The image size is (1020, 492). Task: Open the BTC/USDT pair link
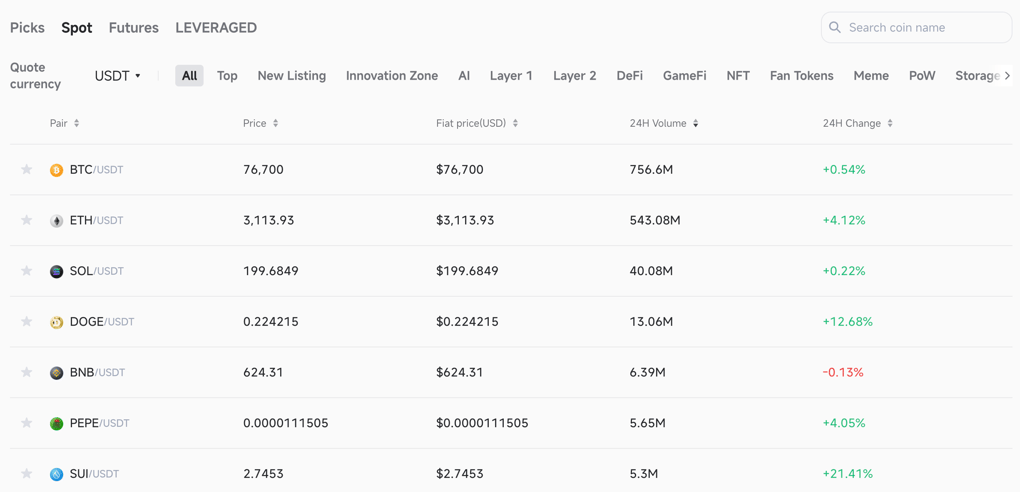(96, 170)
